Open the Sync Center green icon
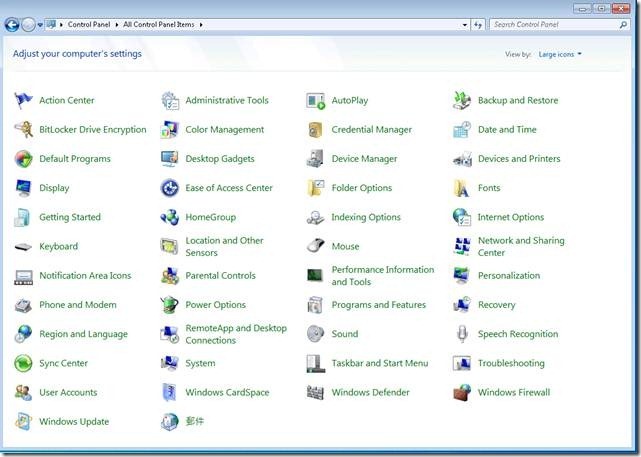 [x=23, y=363]
